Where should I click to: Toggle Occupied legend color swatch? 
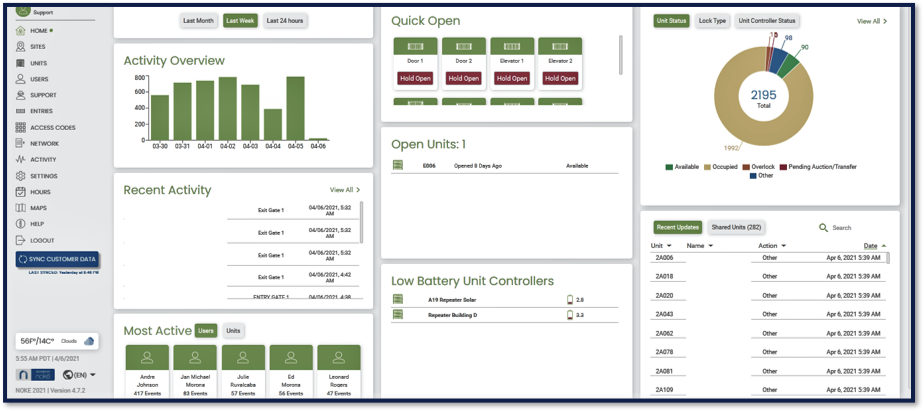click(707, 167)
